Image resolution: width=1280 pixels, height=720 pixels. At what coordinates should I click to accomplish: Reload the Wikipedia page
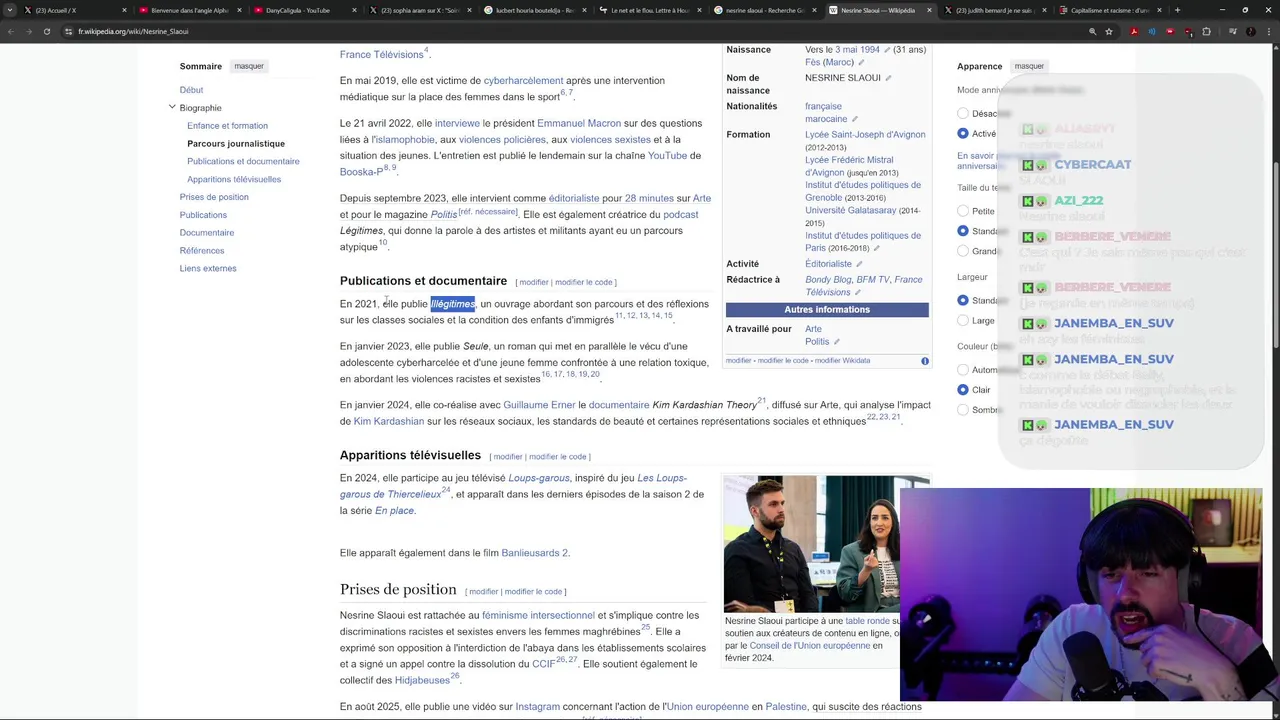[x=46, y=31]
